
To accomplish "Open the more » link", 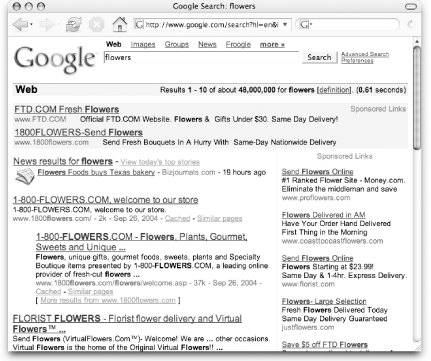I will (272, 44).
